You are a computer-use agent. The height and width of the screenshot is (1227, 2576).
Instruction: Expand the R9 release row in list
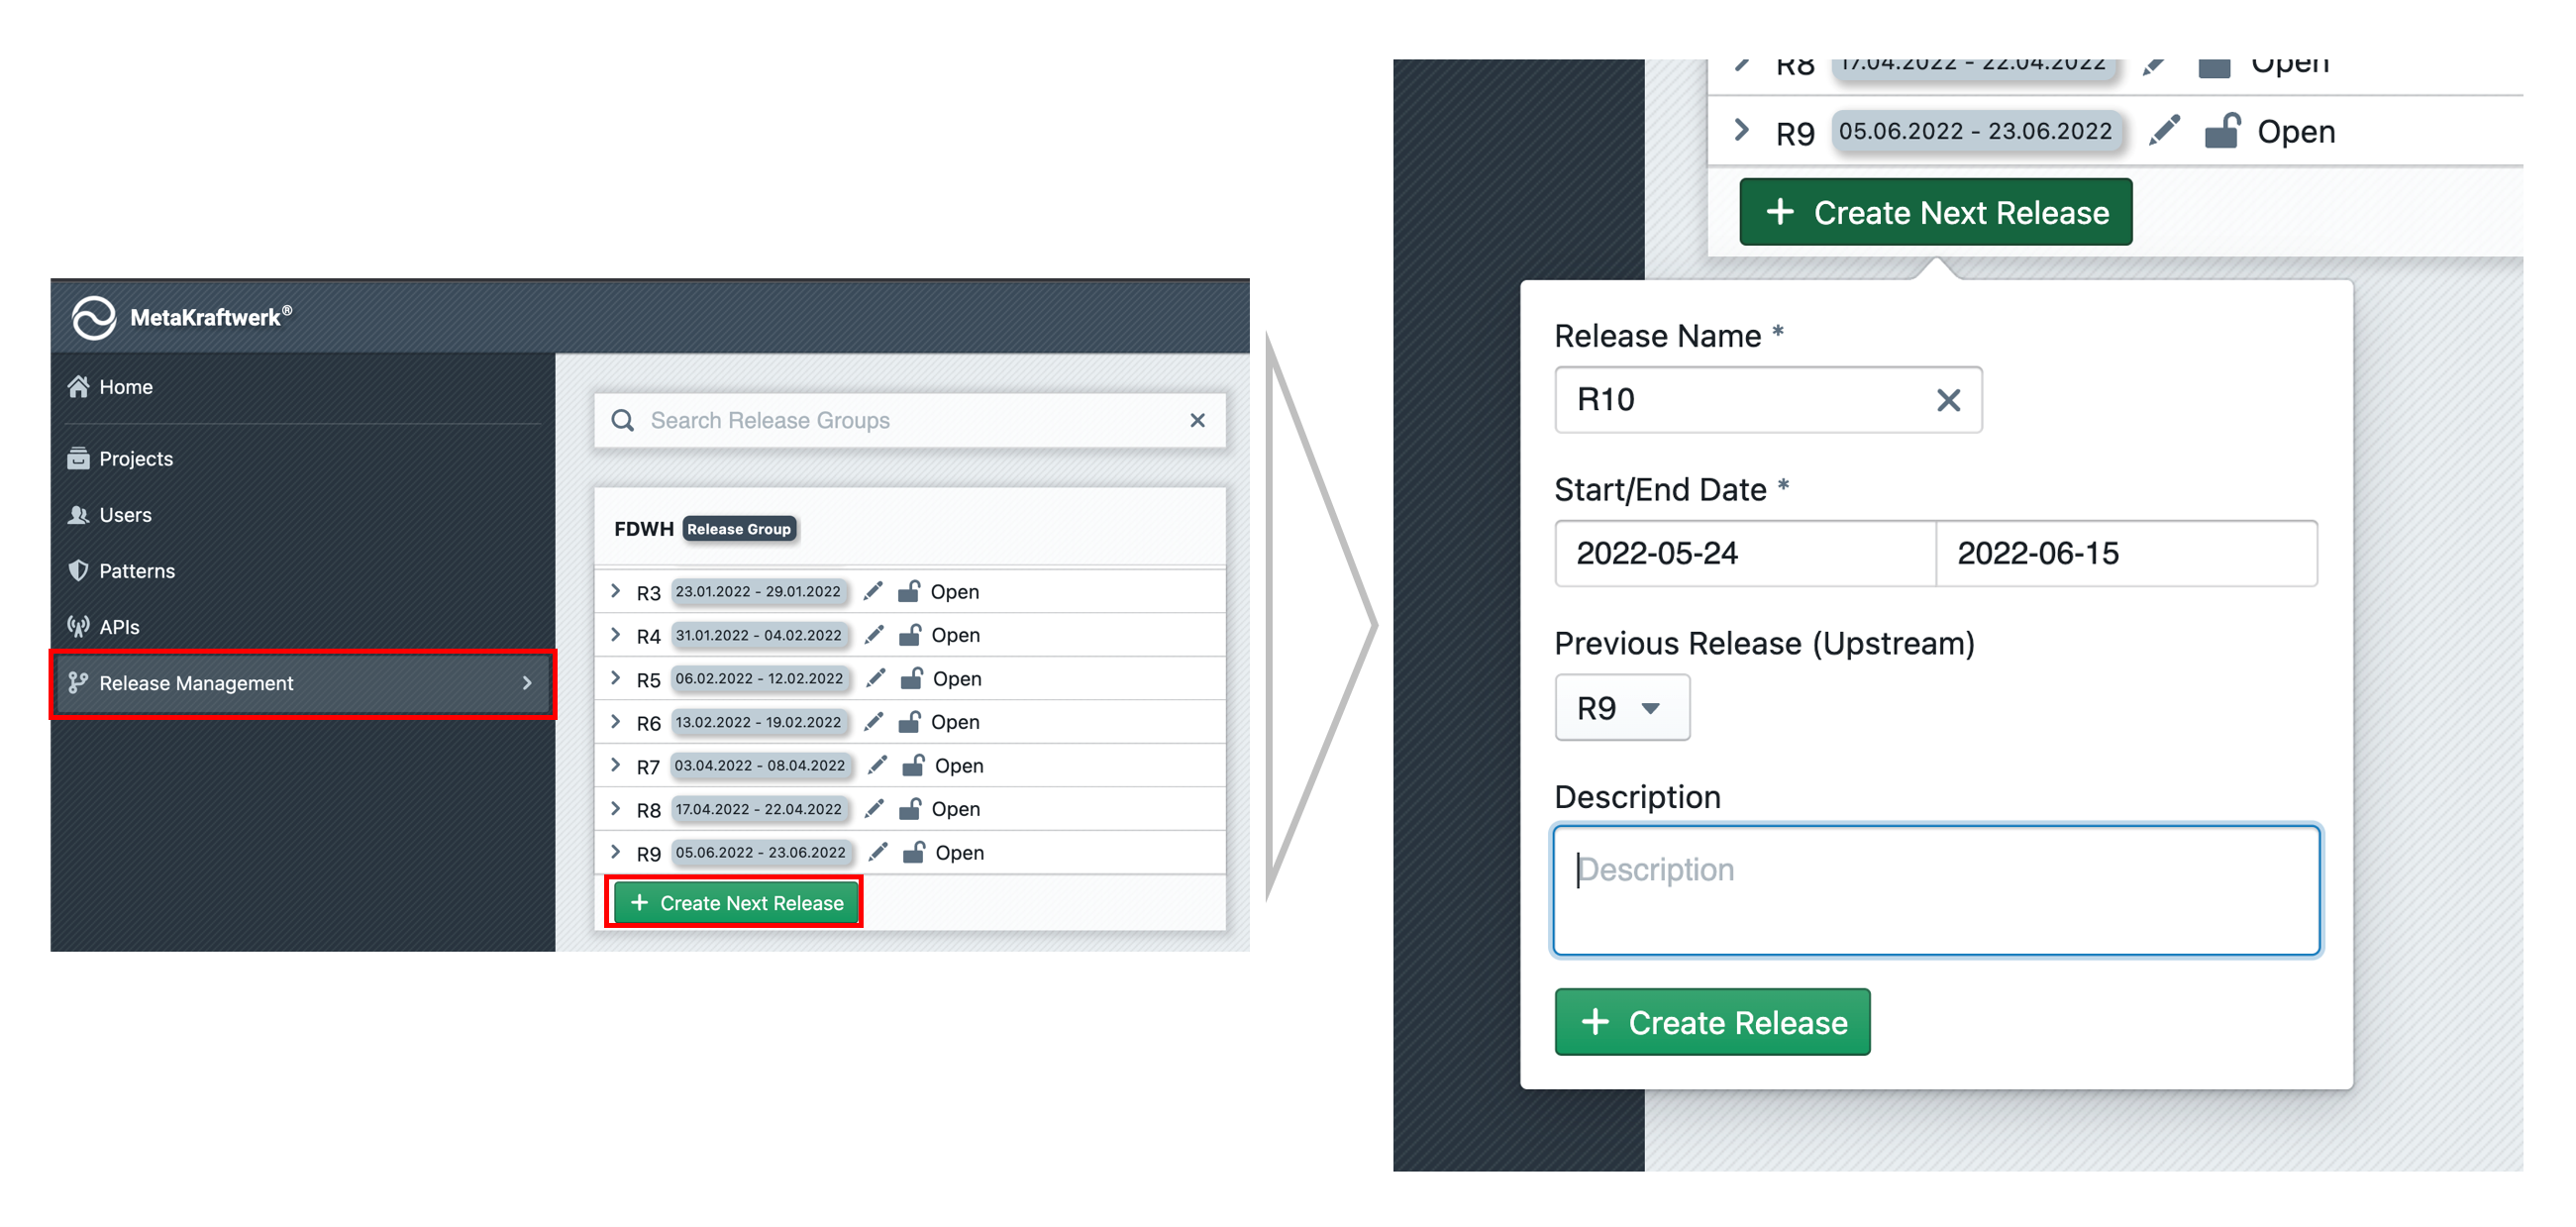click(x=616, y=852)
